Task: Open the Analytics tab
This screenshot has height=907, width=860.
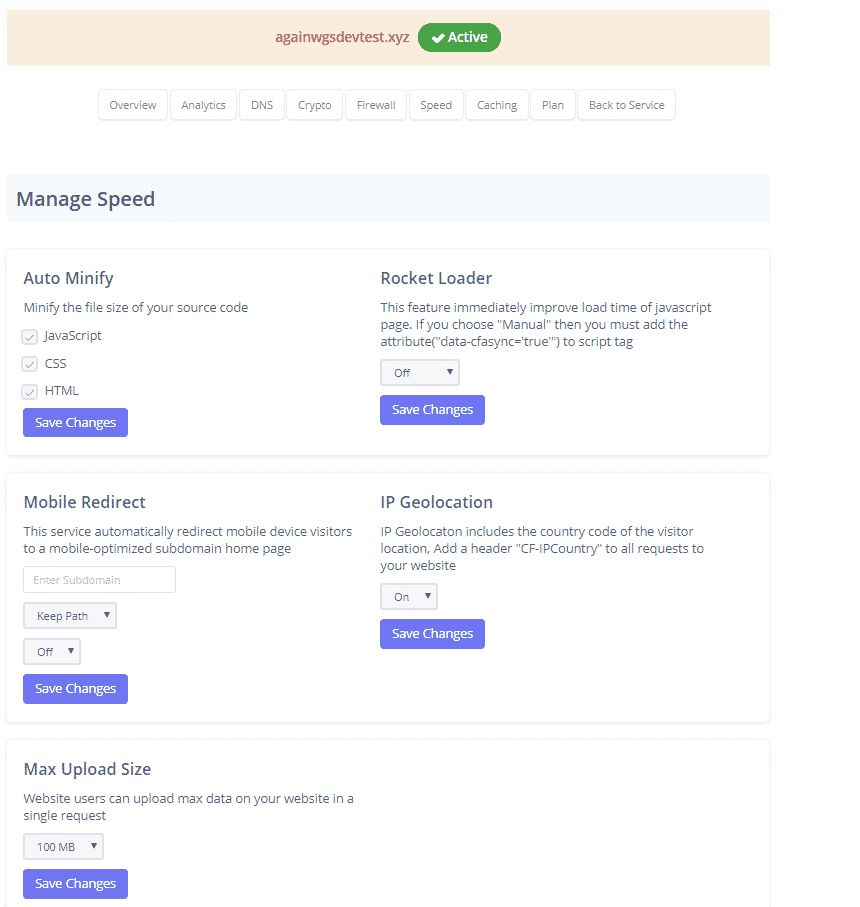Action: coord(203,105)
